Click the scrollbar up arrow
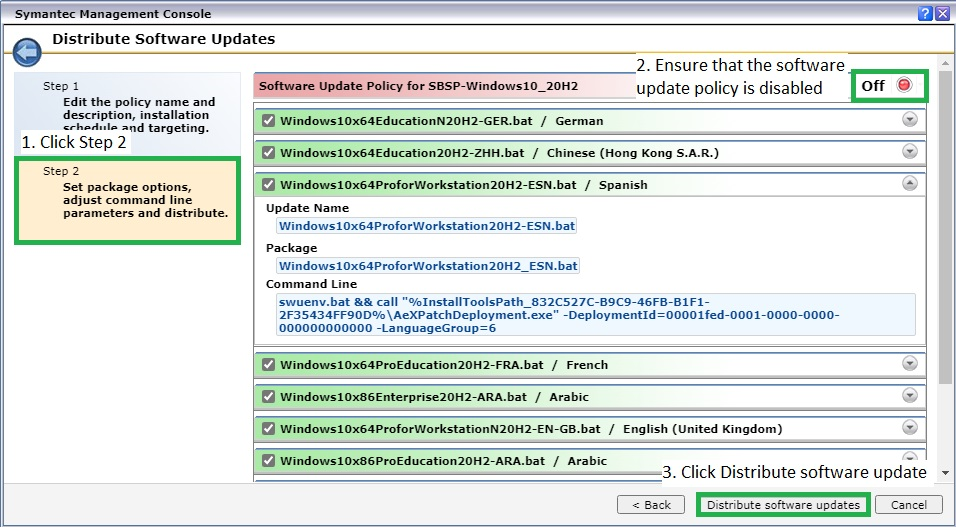 [946, 62]
